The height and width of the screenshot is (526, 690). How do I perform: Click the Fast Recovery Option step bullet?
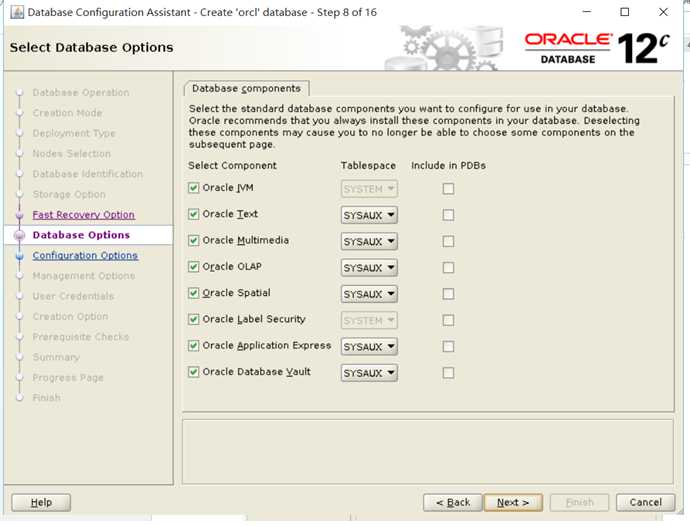pos(19,215)
